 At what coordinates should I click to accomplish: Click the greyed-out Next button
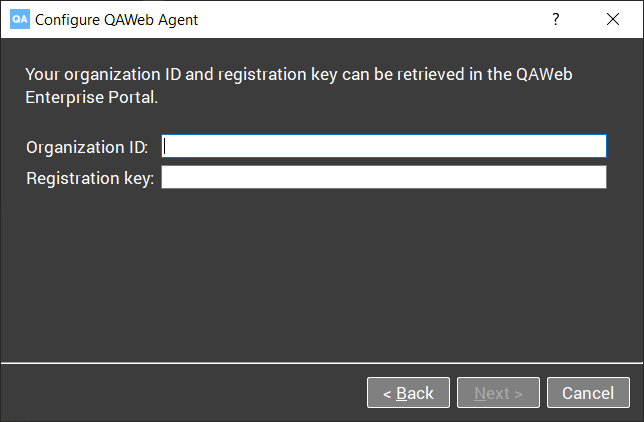(498, 393)
